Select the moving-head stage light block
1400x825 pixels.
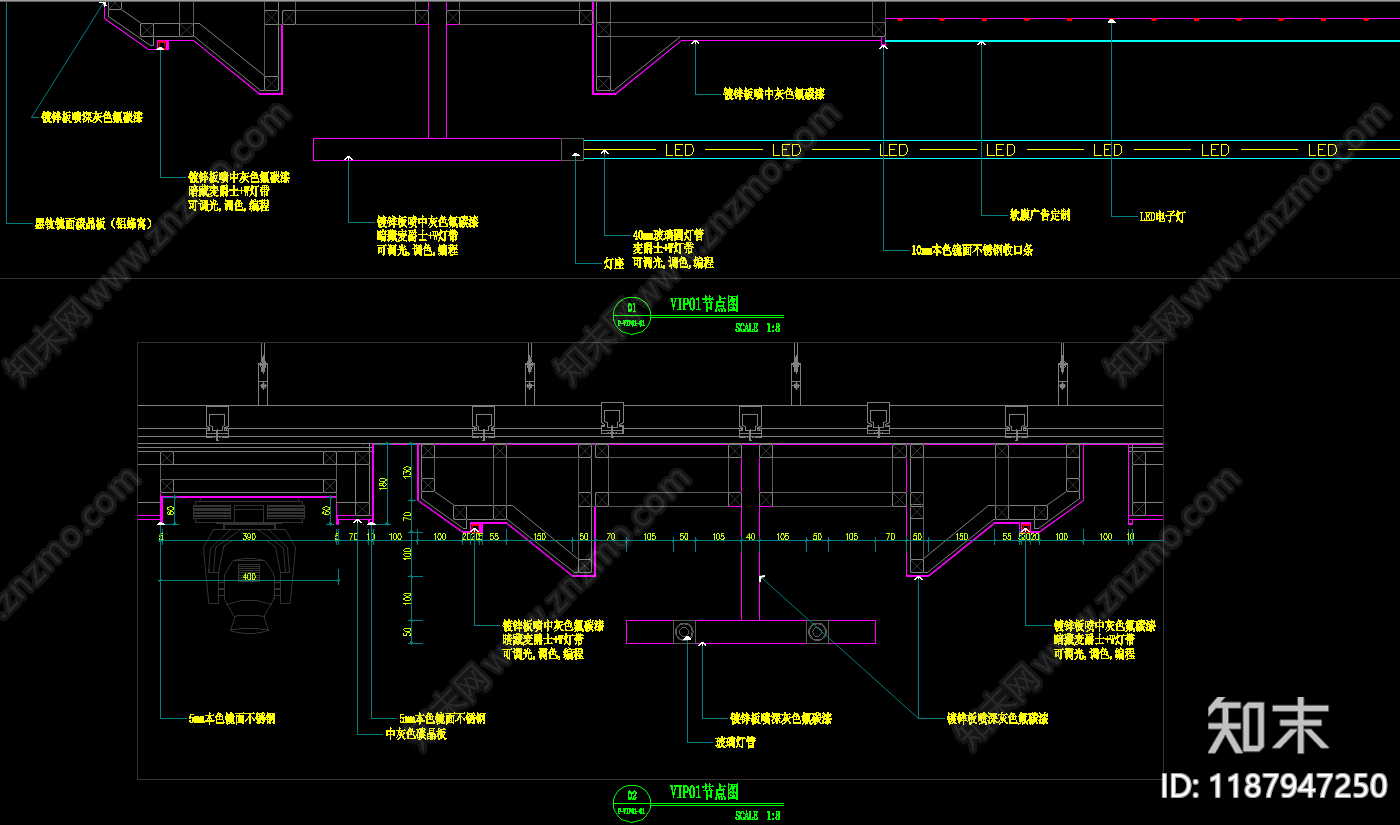pyautogui.click(x=249, y=567)
